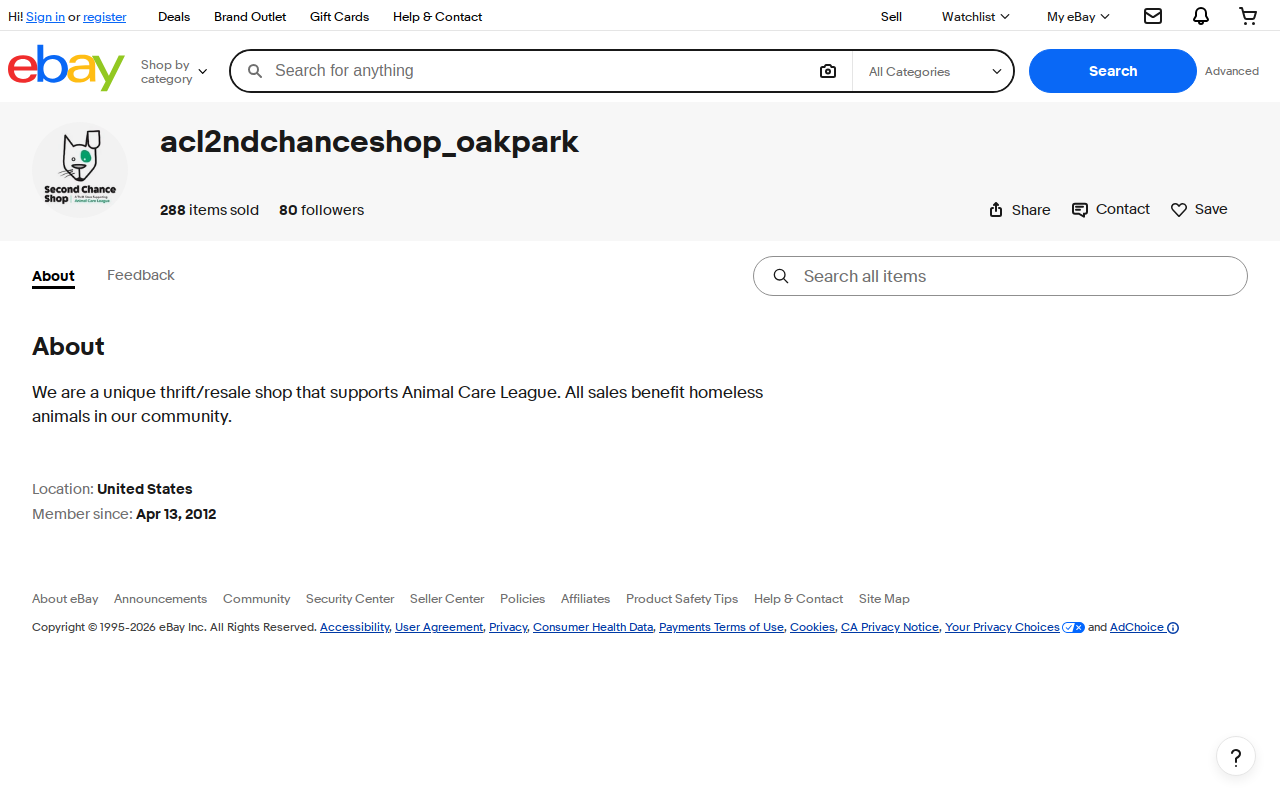1280x800 pixels.
Task: Focus the Search all items field
Action: [1000, 276]
